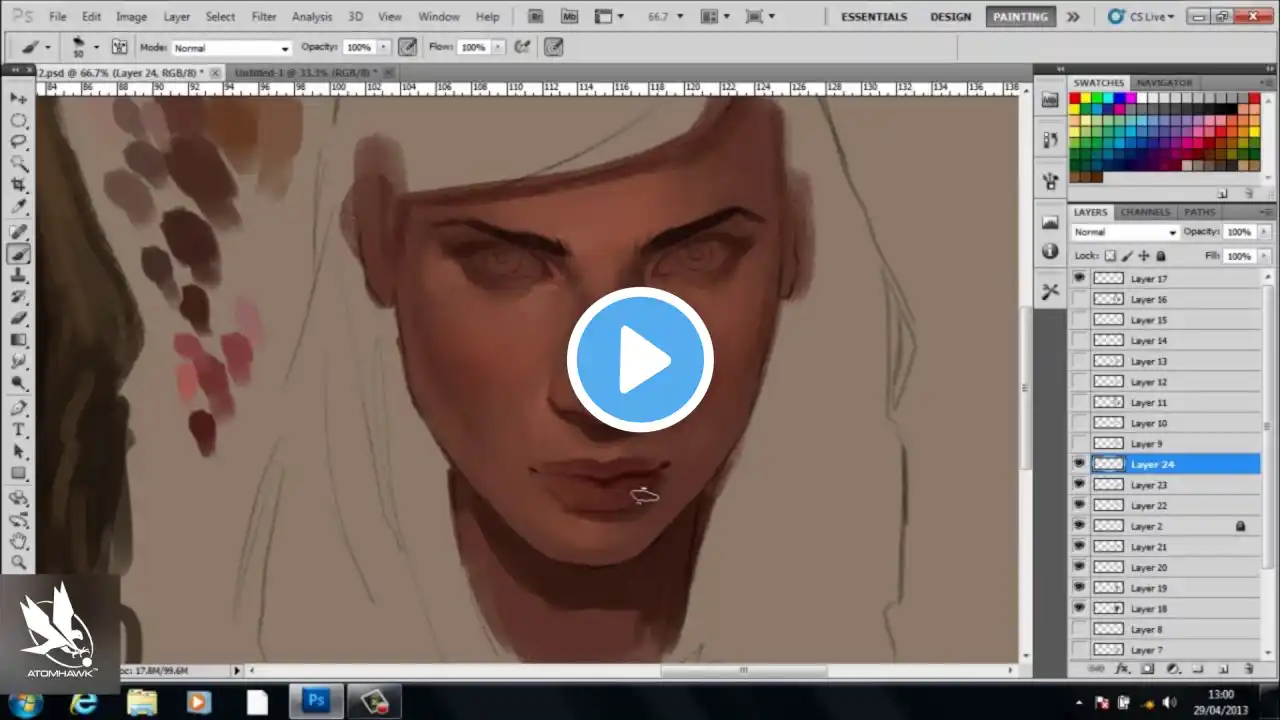Hide Layer 17 using its eye icon
The width and height of the screenshot is (1280, 720).
pyautogui.click(x=1079, y=278)
